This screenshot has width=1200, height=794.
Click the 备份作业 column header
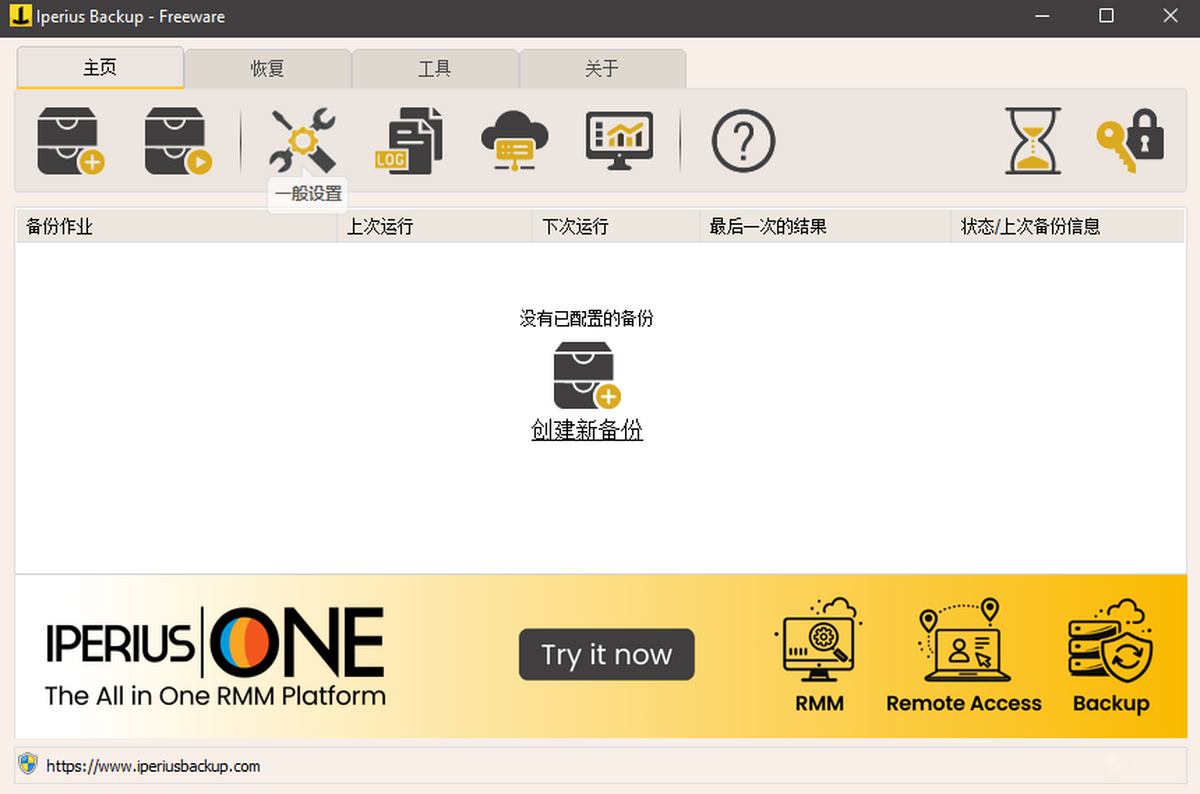[x=60, y=227]
